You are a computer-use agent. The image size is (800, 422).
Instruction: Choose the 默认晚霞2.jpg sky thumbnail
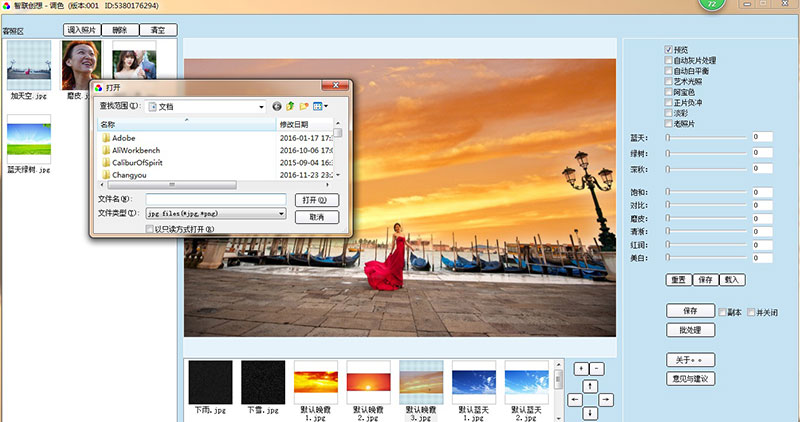pyautogui.click(x=368, y=383)
